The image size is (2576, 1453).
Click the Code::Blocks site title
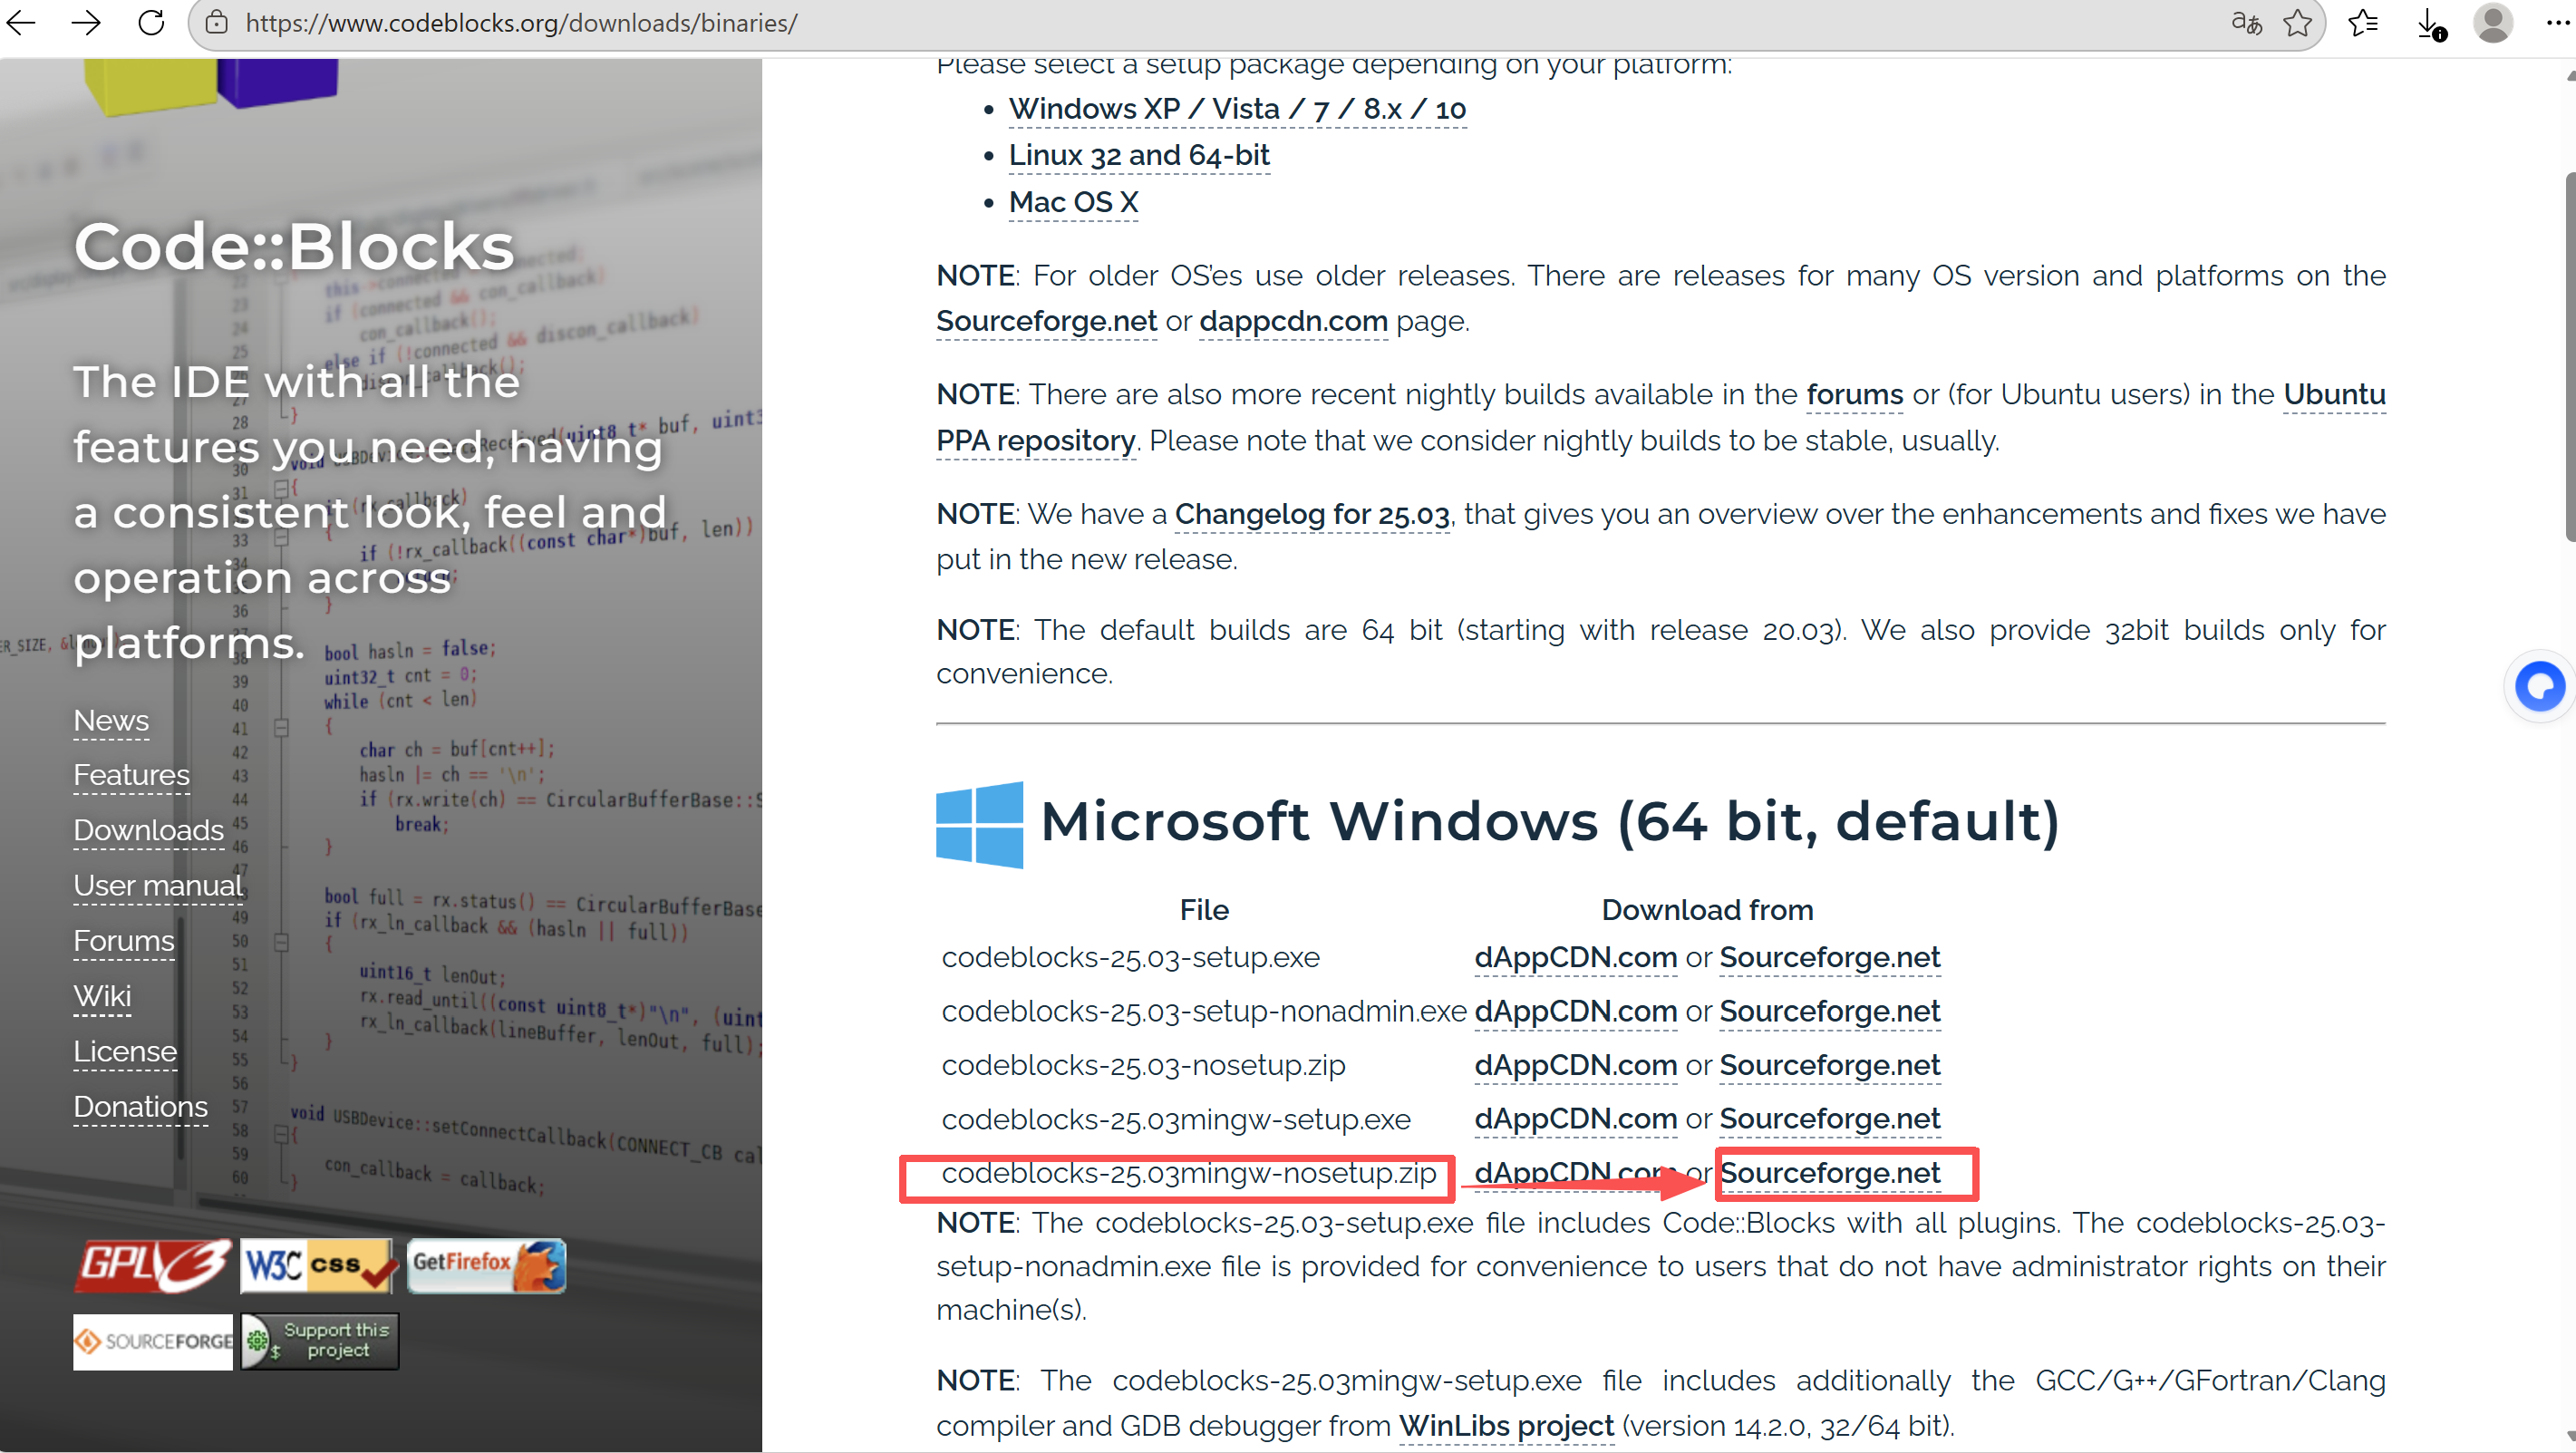(294, 246)
